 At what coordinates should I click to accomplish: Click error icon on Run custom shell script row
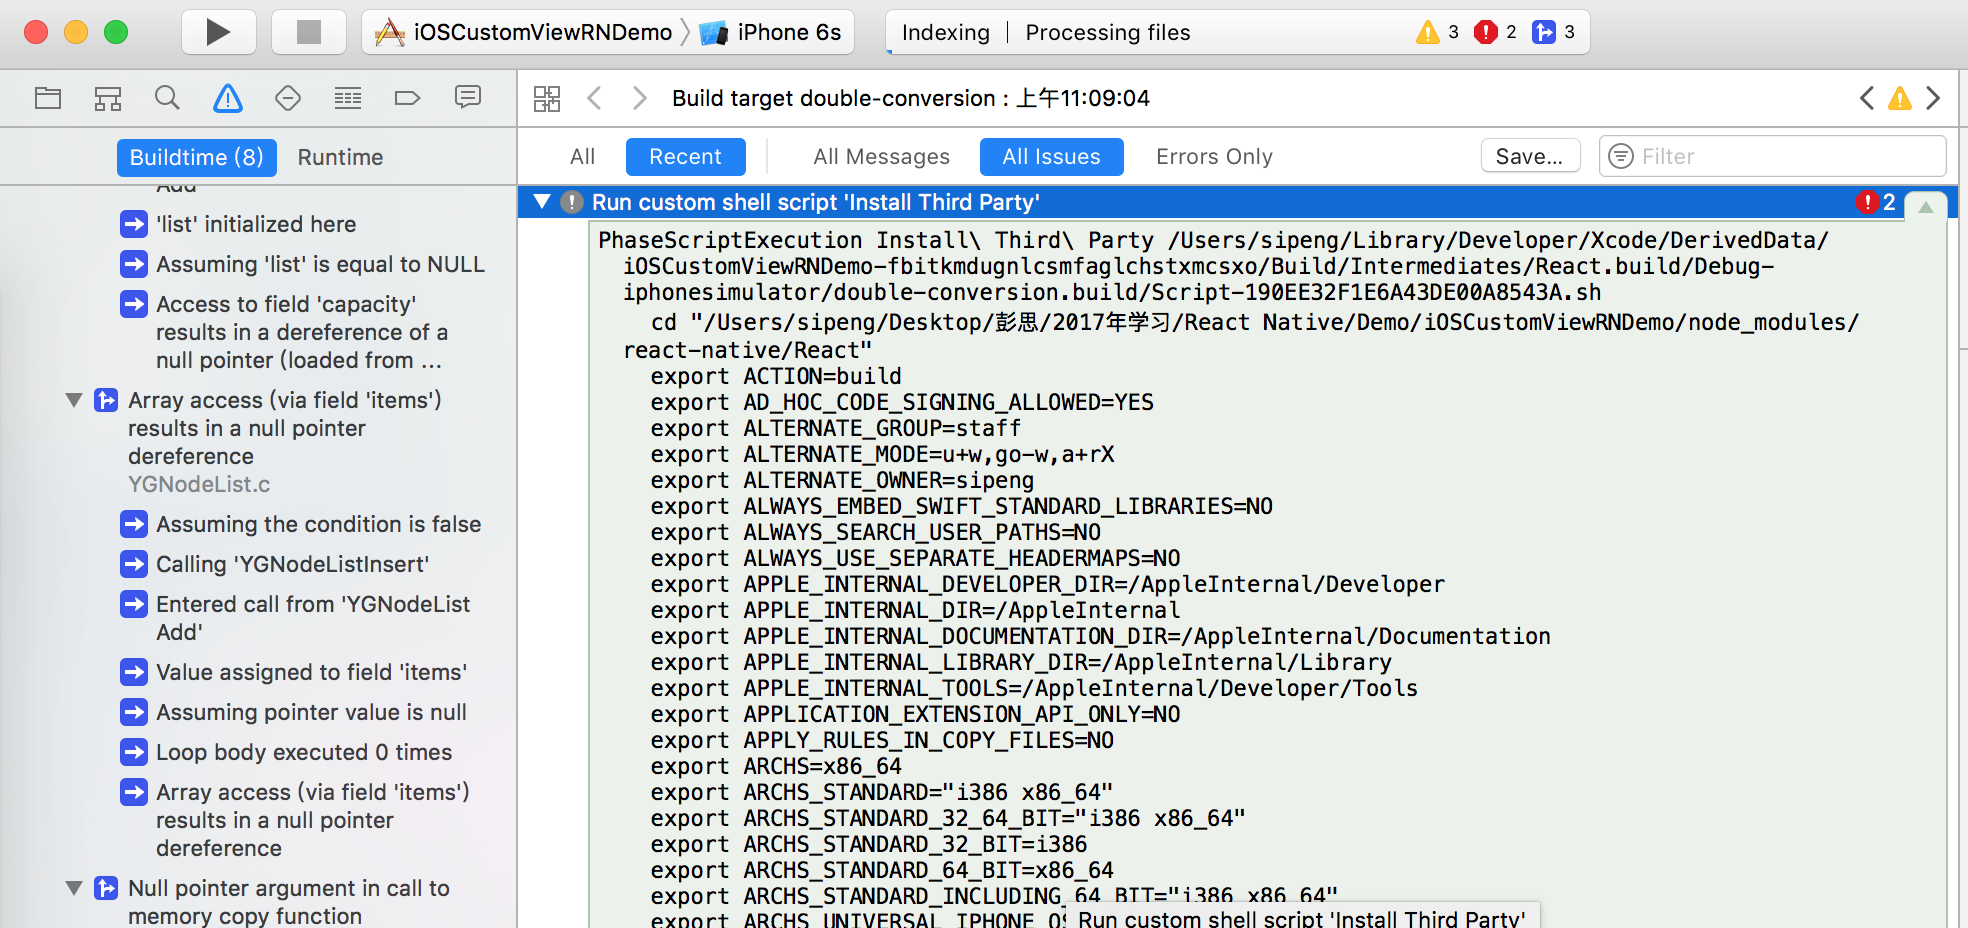tap(572, 202)
